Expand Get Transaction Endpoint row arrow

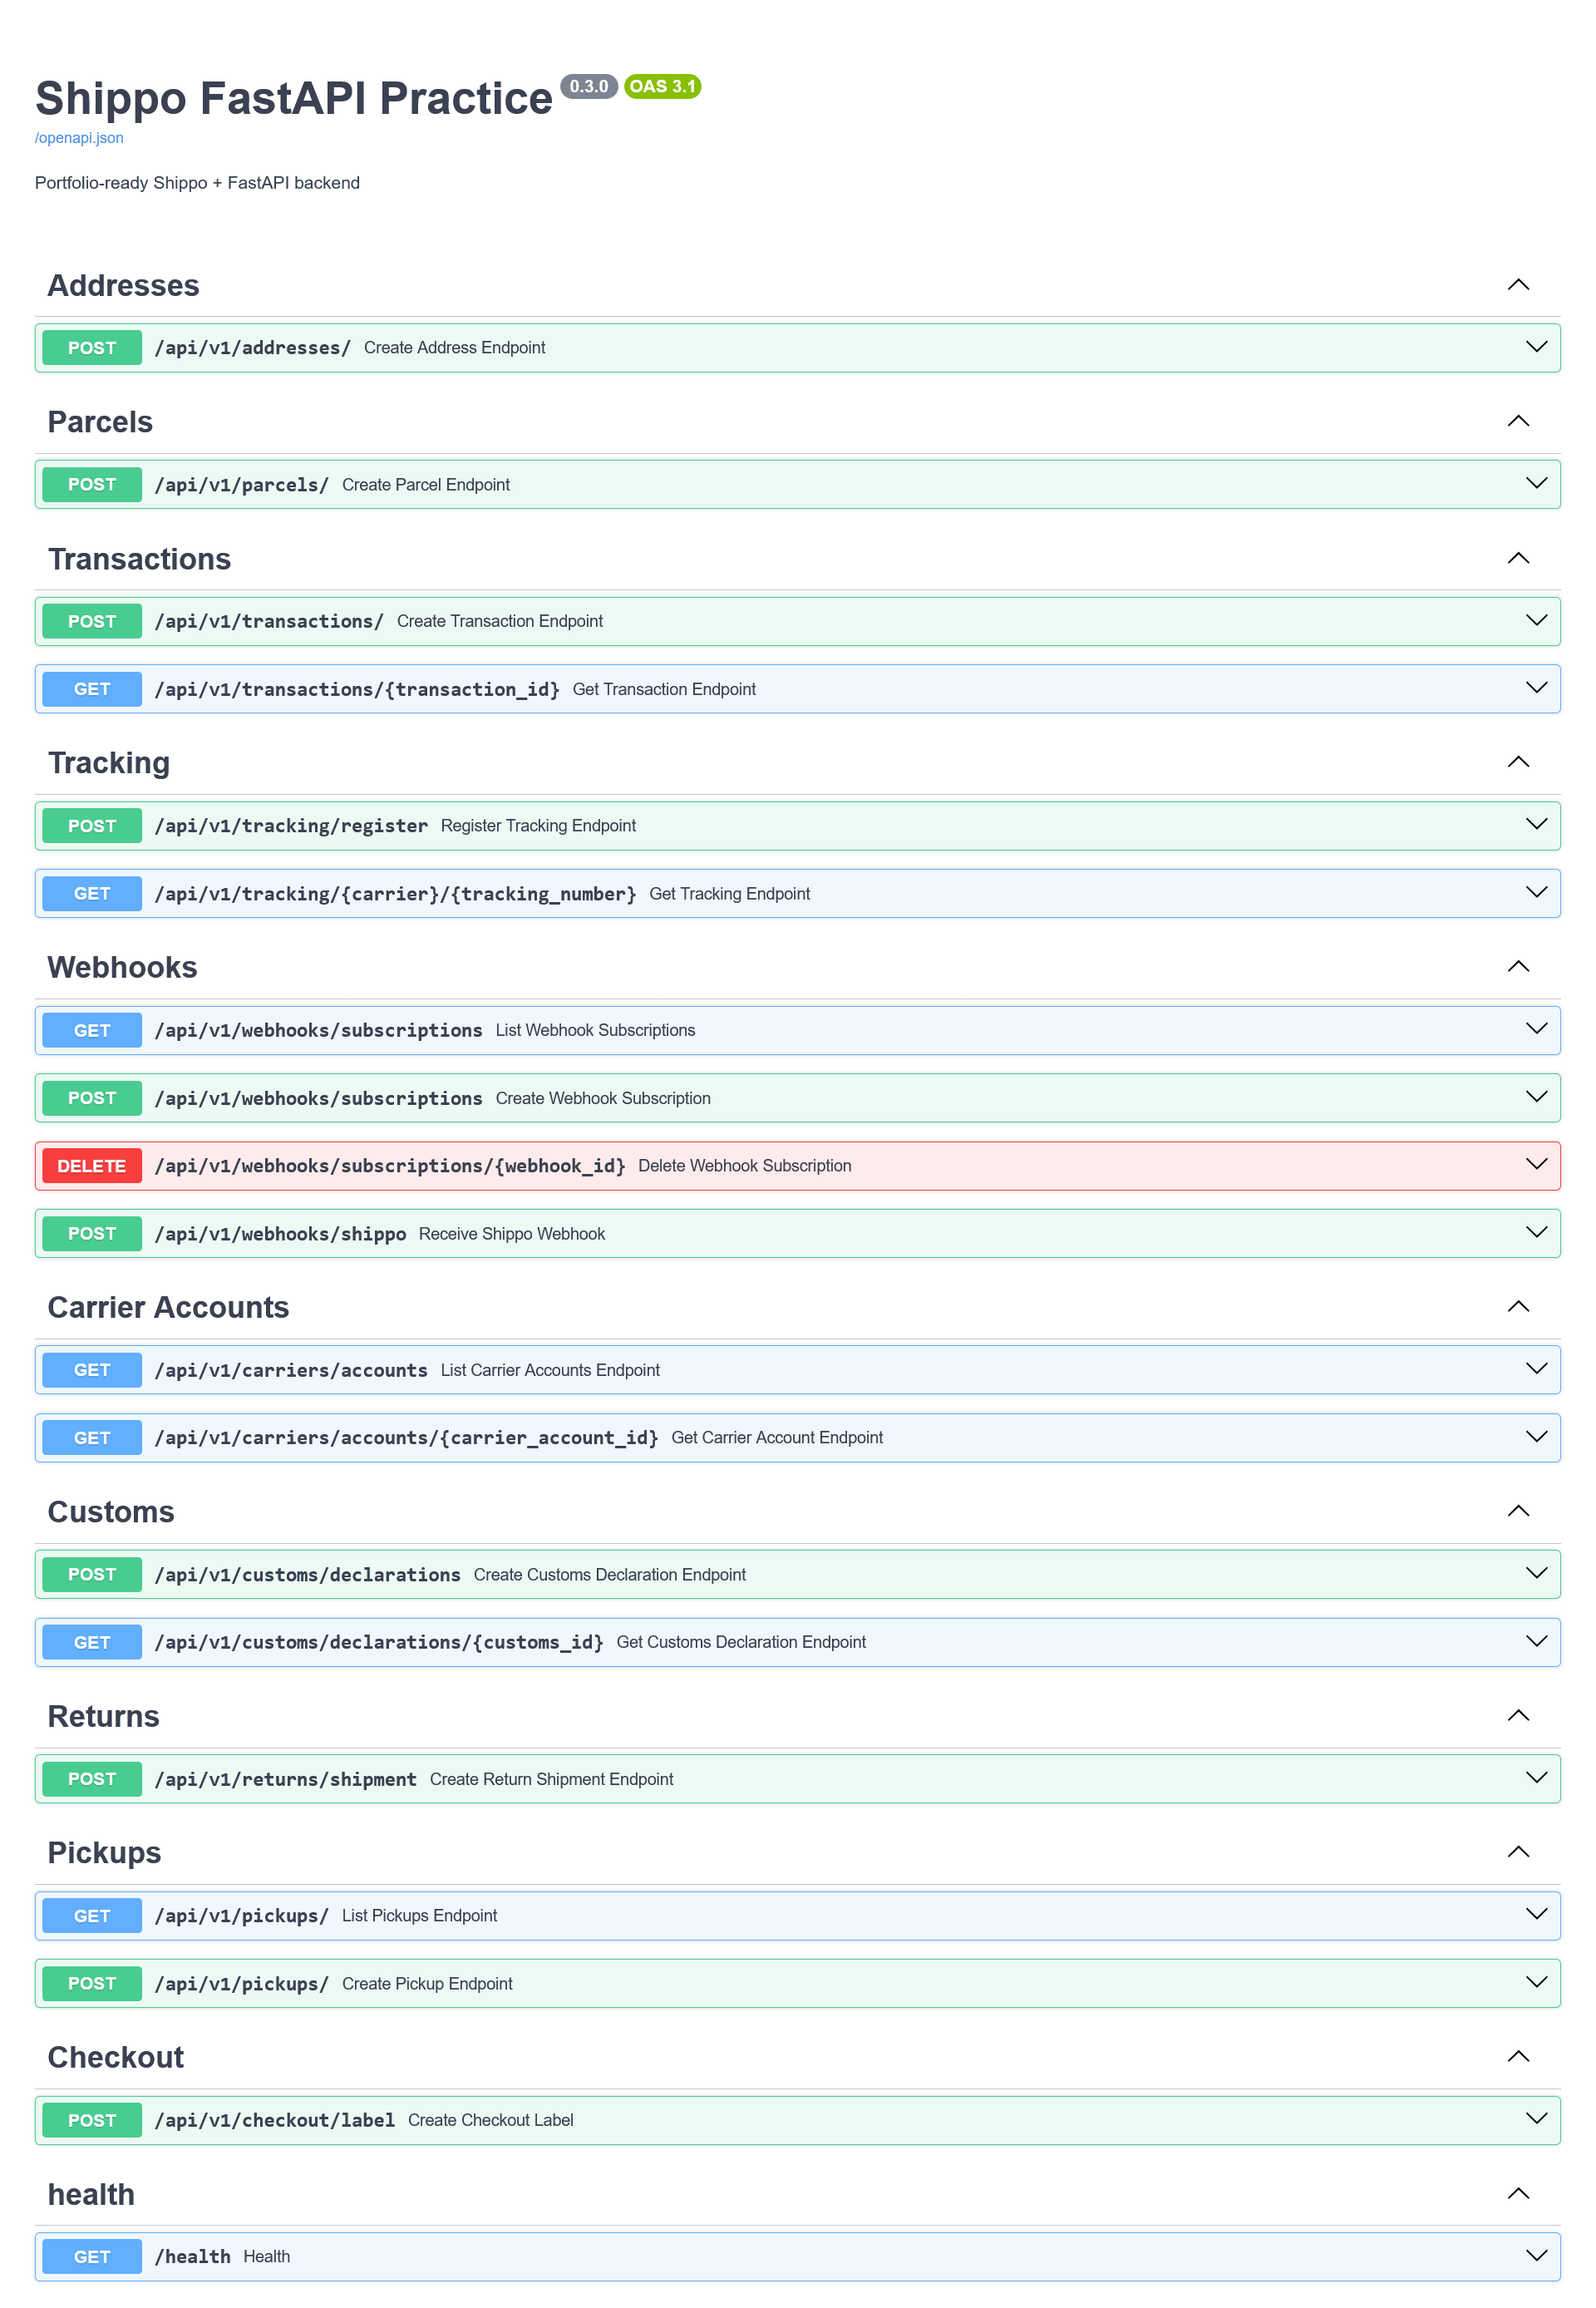pos(1536,688)
